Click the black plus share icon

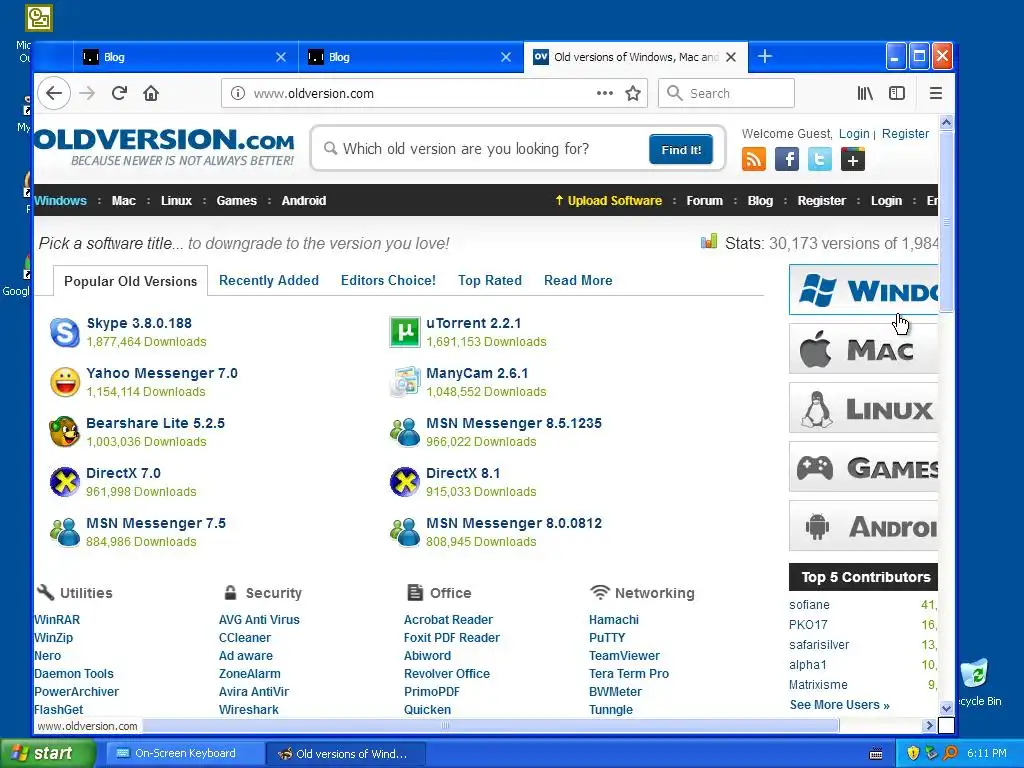(853, 159)
